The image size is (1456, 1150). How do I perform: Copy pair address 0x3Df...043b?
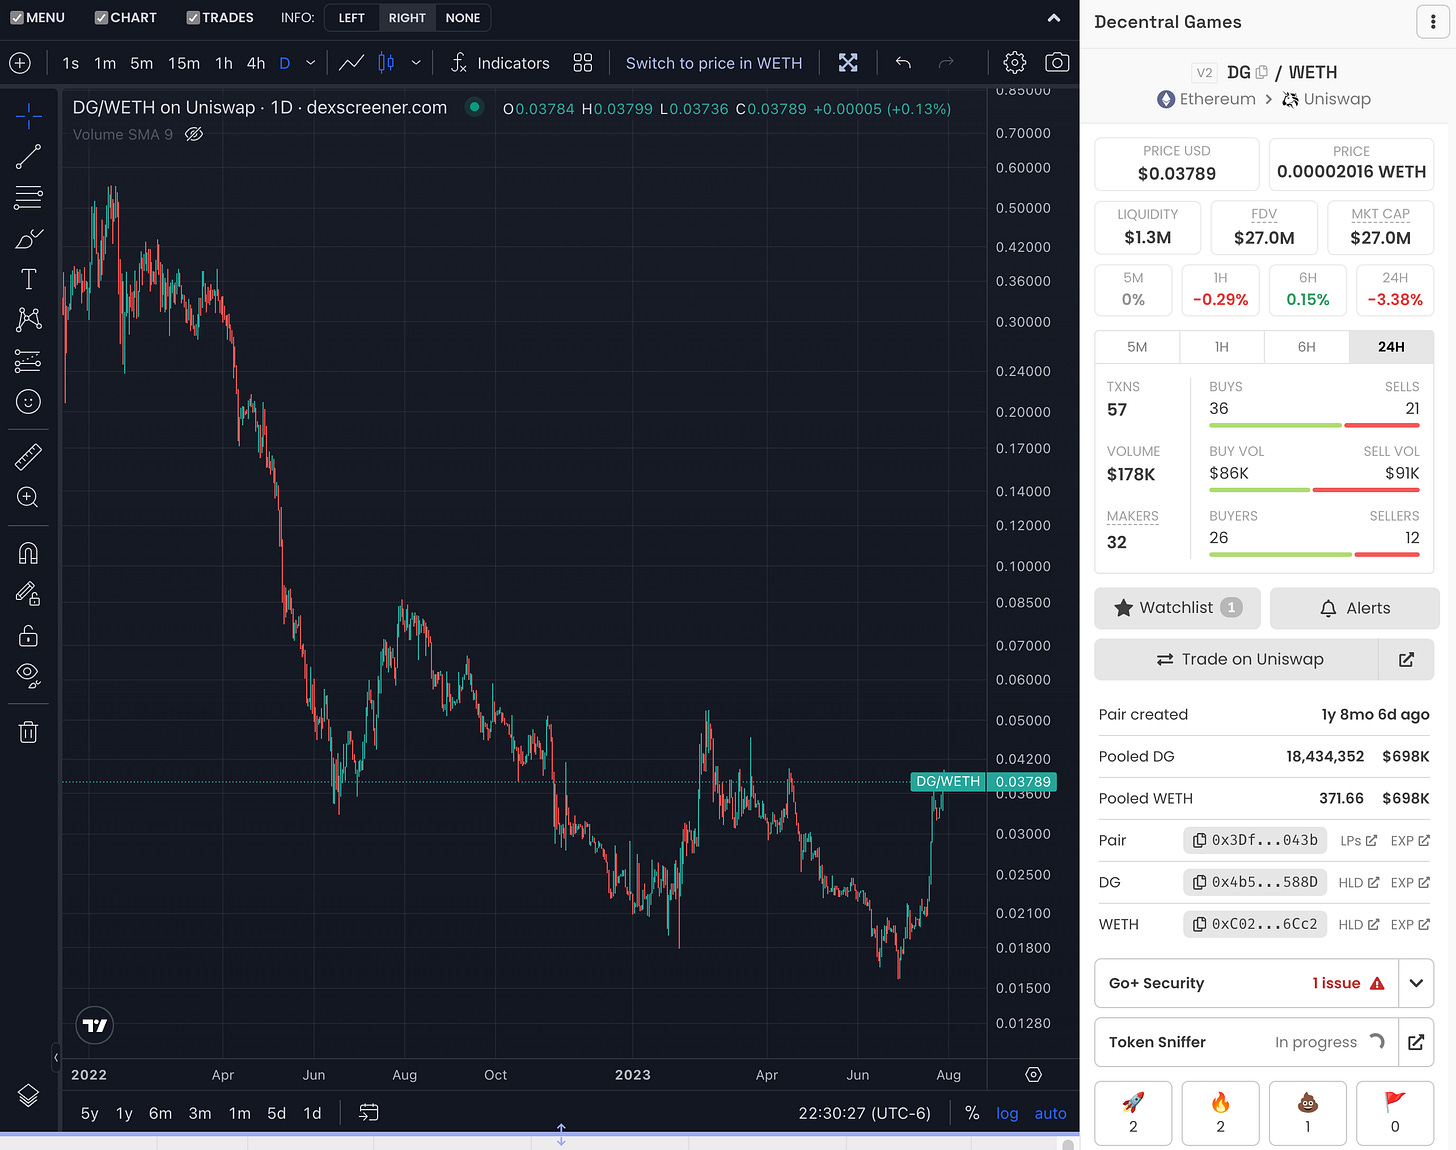1255,840
